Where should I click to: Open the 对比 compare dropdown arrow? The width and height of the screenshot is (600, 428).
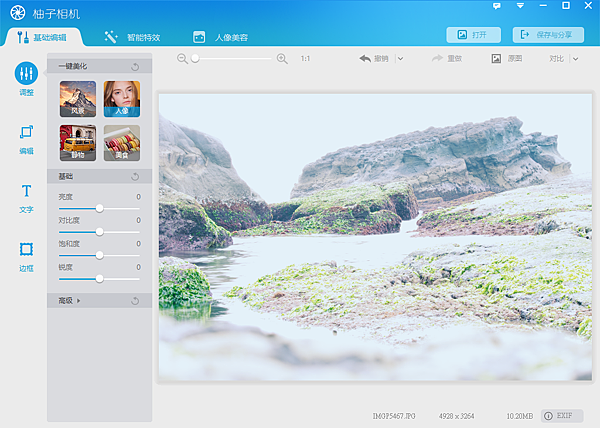(x=576, y=59)
